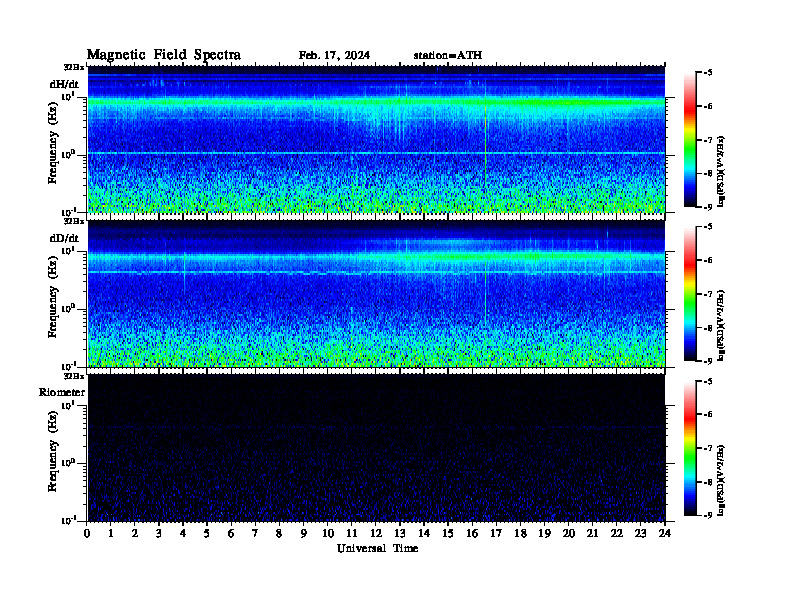Screen dimensions: 792x612
Task: Click the -5 tick on dH/dt color scale
Action: pyautogui.click(x=707, y=73)
